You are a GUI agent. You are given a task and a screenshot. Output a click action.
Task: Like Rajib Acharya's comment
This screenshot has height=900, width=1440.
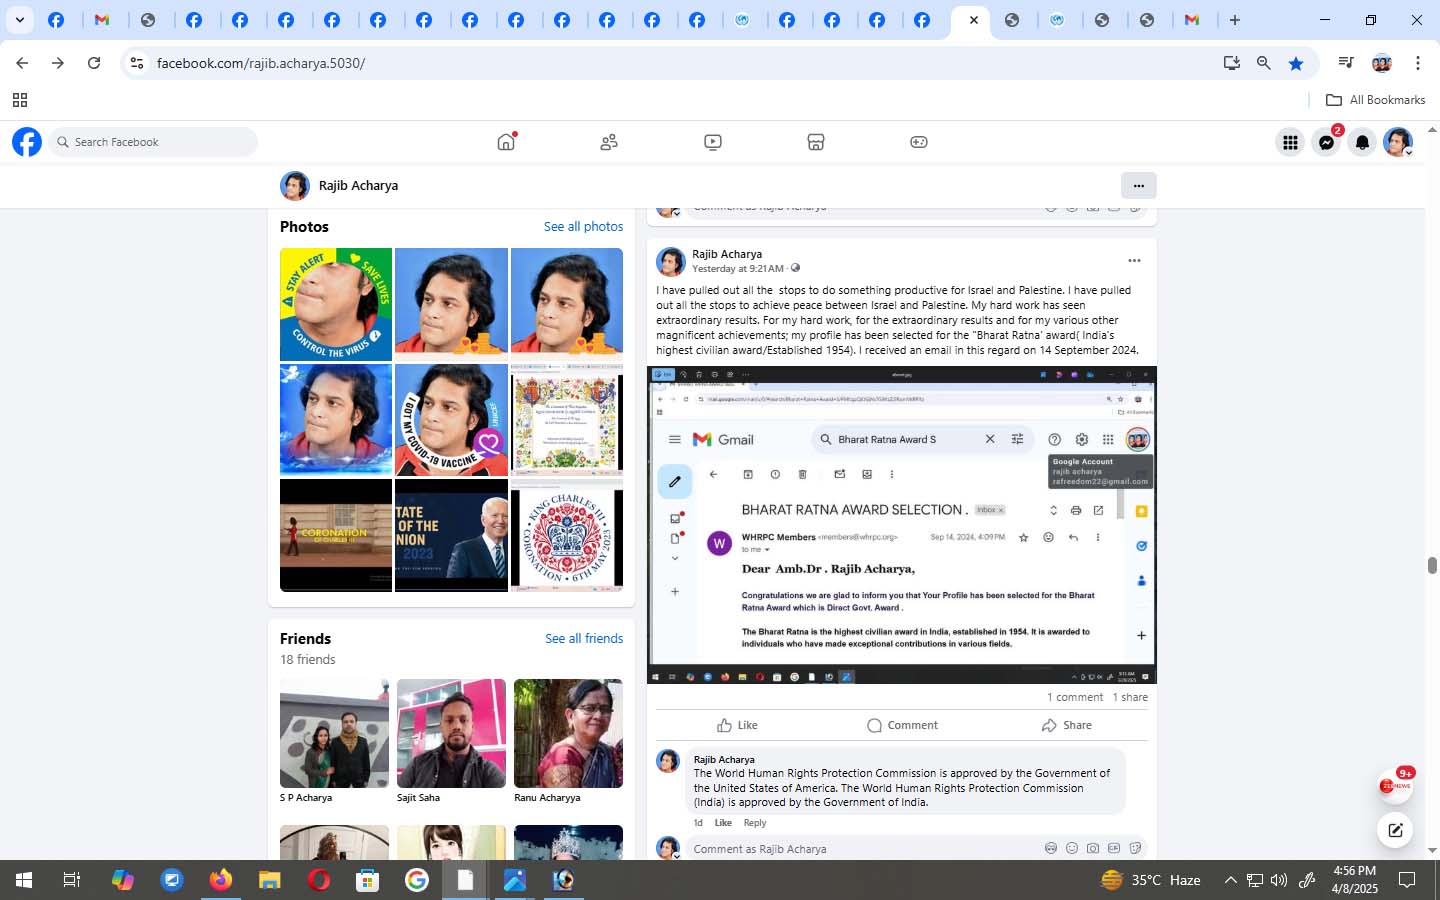pyautogui.click(x=723, y=823)
